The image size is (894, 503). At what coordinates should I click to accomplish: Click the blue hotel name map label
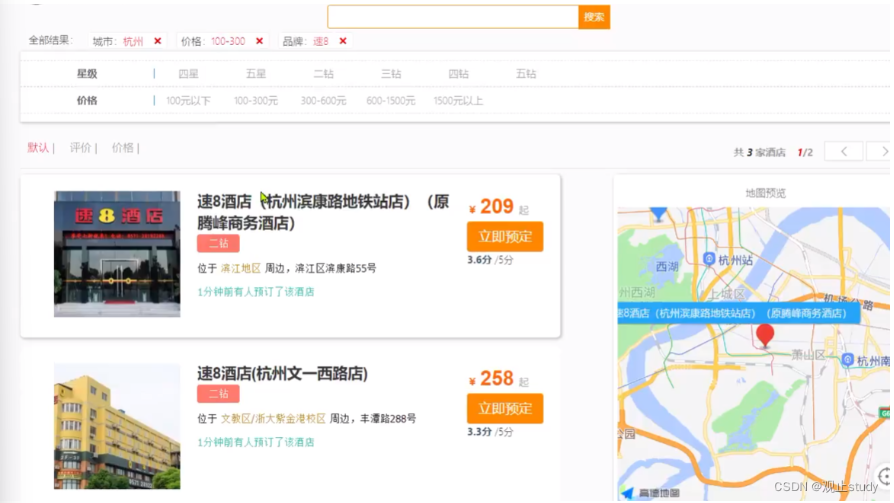pyautogui.click(x=738, y=313)
